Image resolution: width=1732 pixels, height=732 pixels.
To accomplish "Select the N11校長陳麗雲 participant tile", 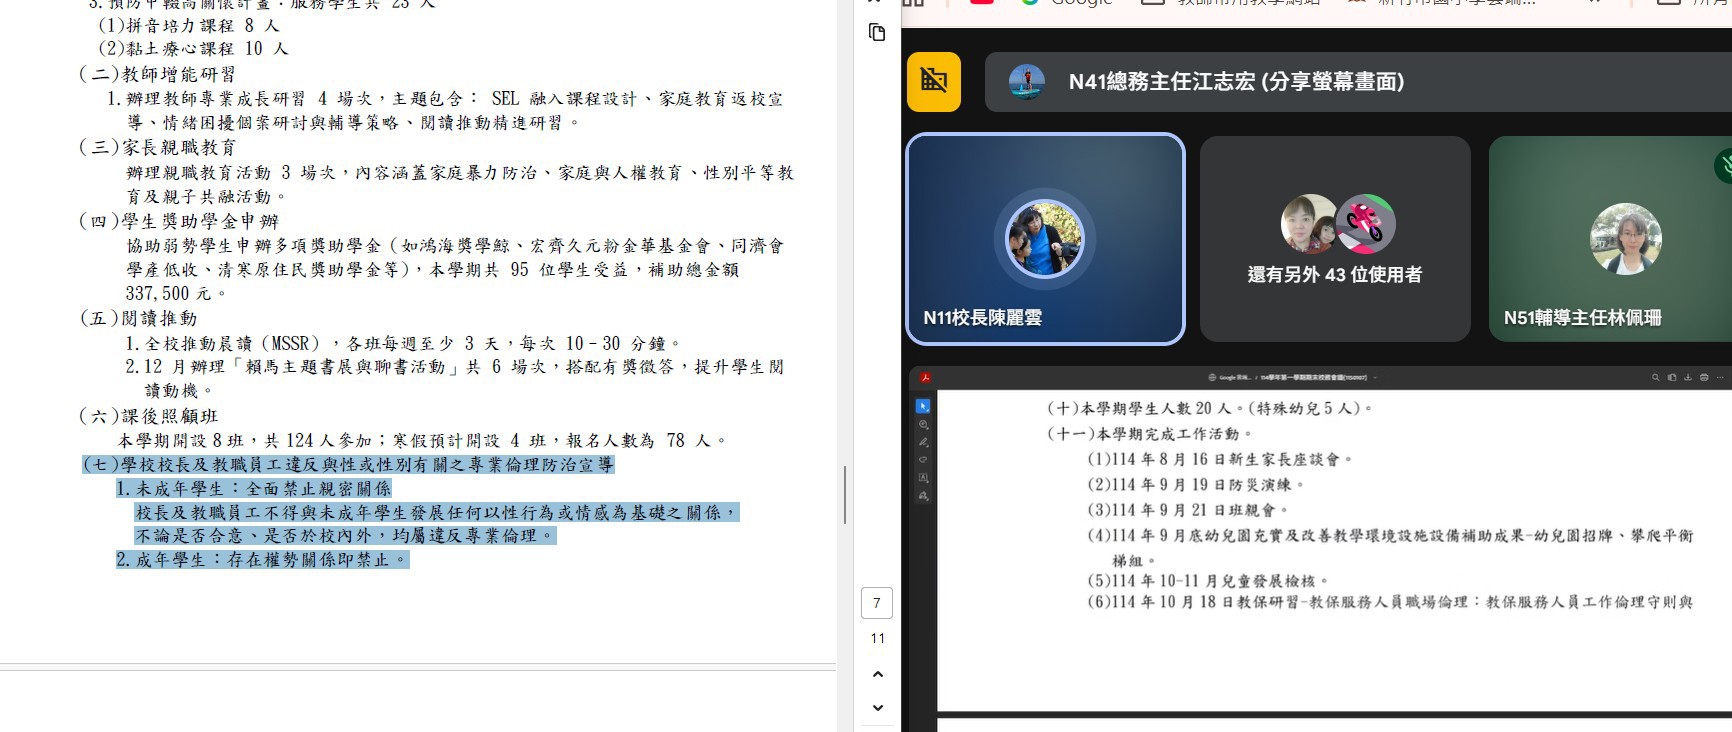I will pos(1045,239).
